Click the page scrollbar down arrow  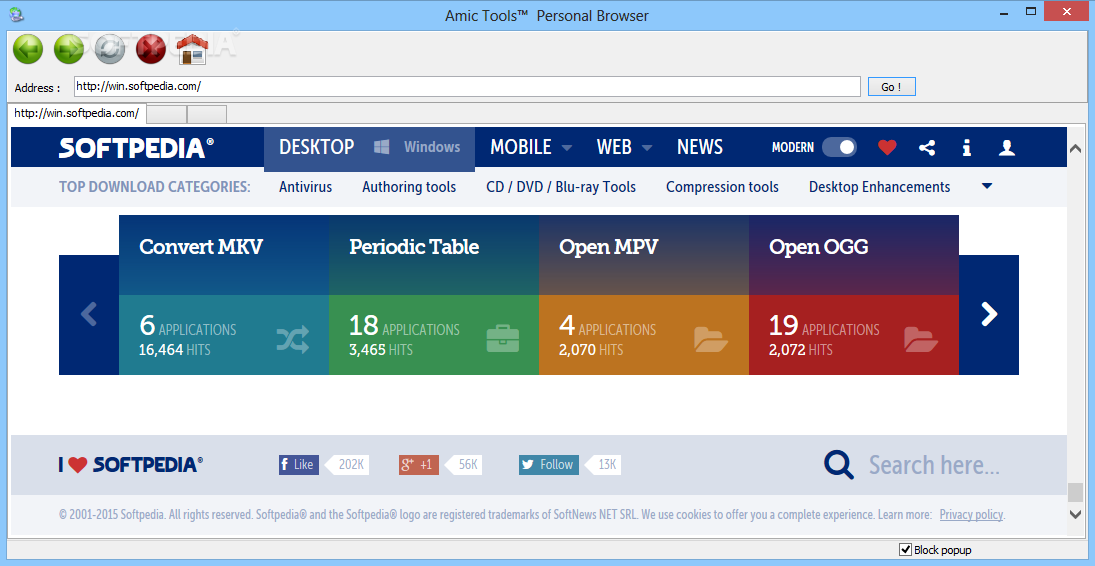[x=1075, y=514]
